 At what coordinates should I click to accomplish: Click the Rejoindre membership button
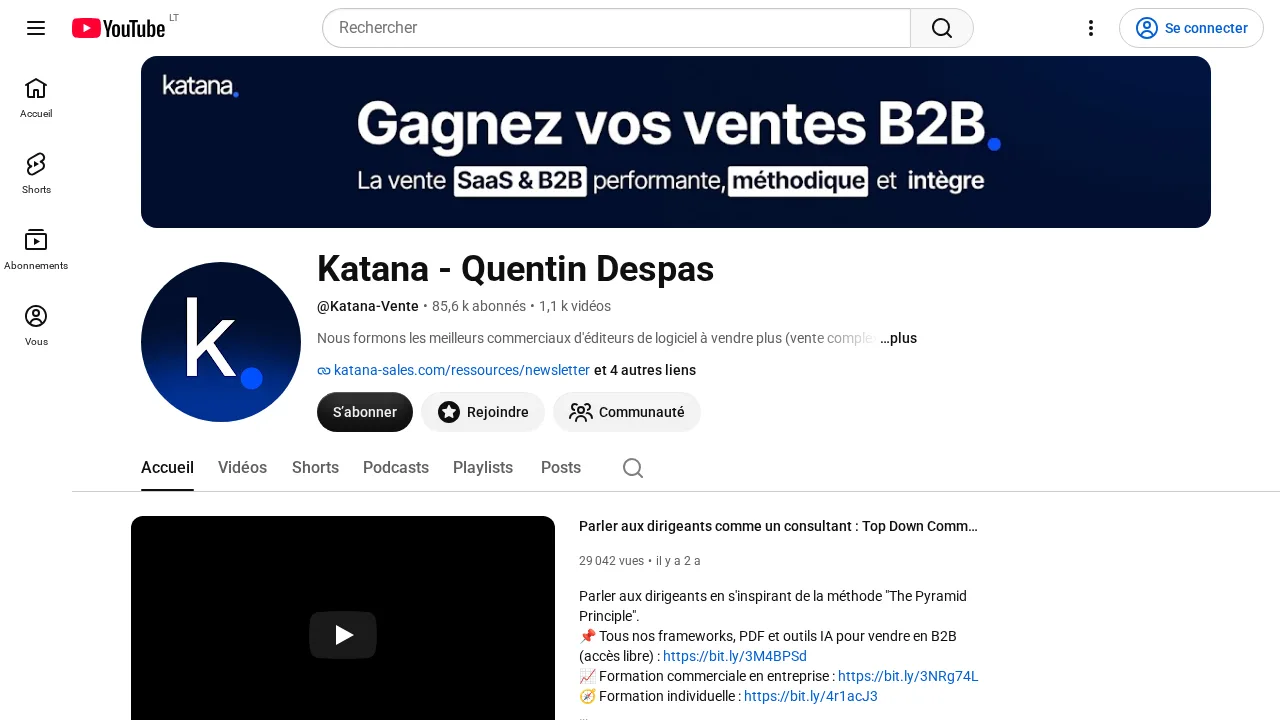[x=483, y=412]
